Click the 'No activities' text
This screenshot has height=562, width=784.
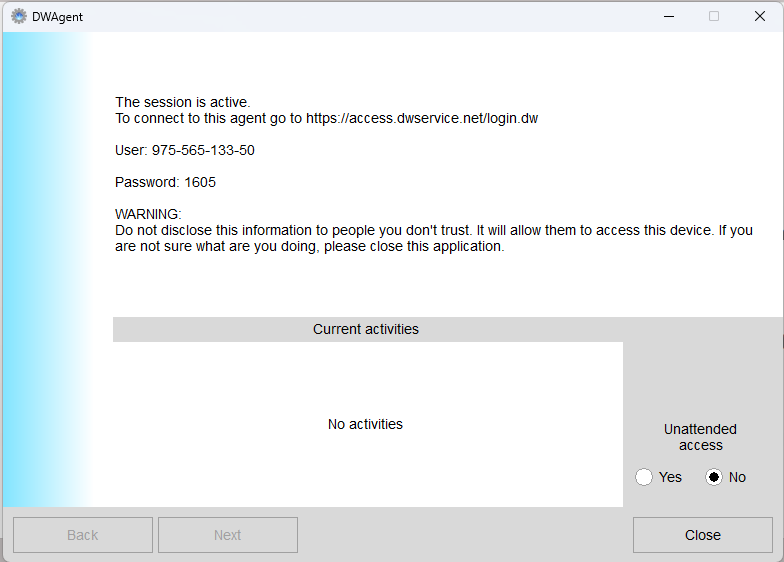coord(365,424)
